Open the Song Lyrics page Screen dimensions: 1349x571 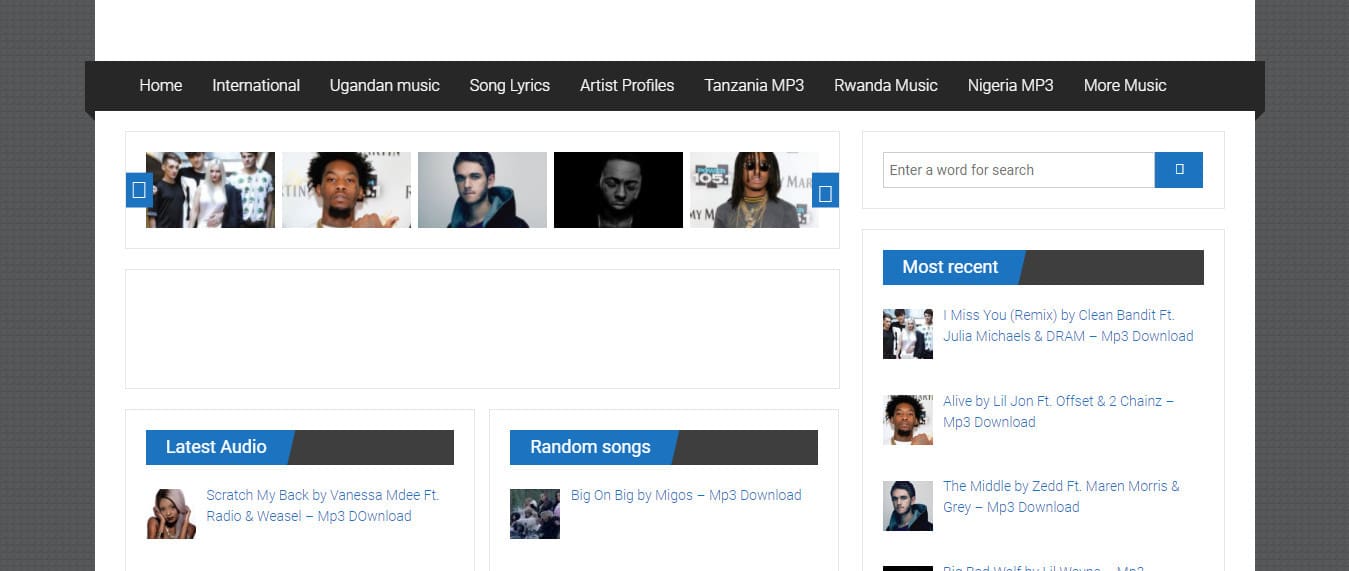tap(510, 86)
